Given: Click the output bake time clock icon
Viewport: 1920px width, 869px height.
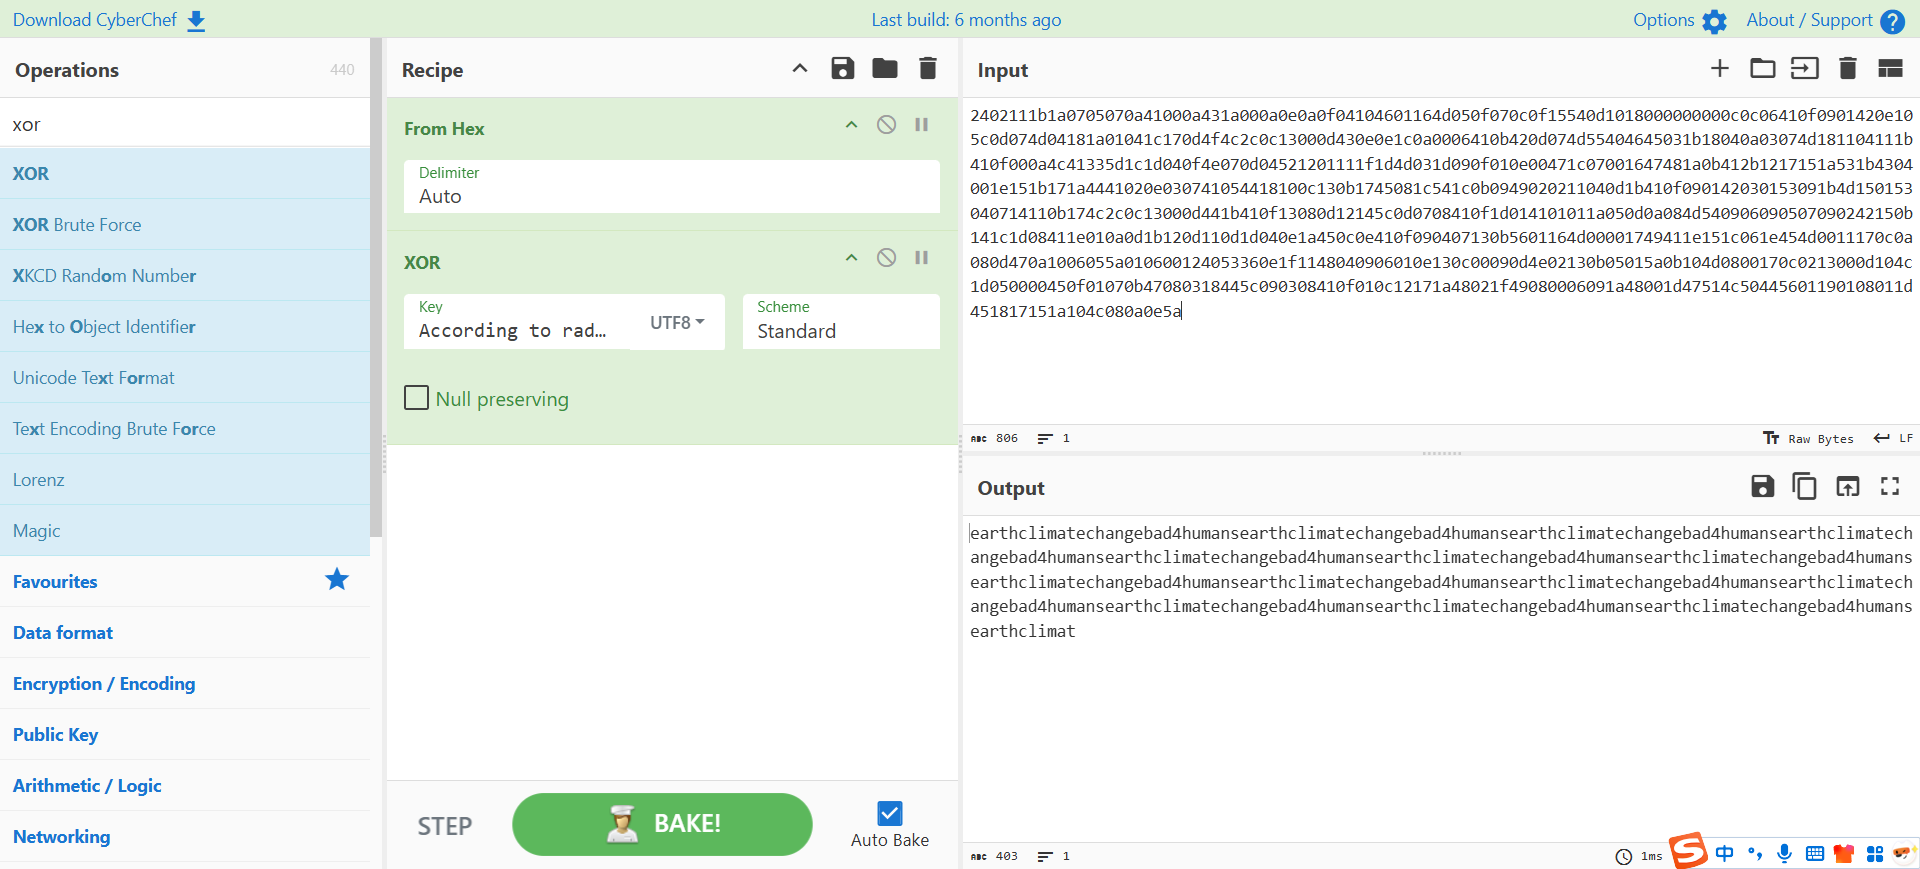Looking at the screenshot, I should coord(1624,856).
